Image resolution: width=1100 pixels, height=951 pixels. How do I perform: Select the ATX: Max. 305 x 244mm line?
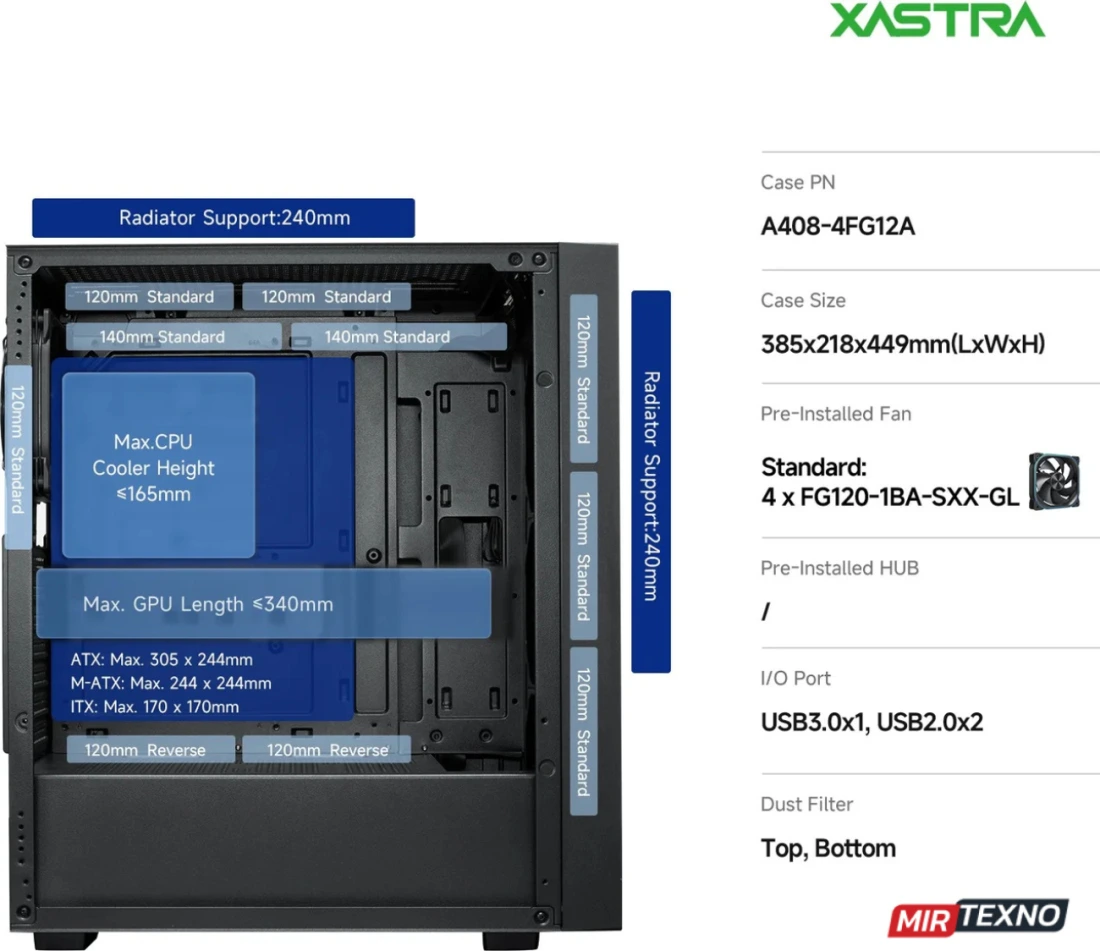161,659
